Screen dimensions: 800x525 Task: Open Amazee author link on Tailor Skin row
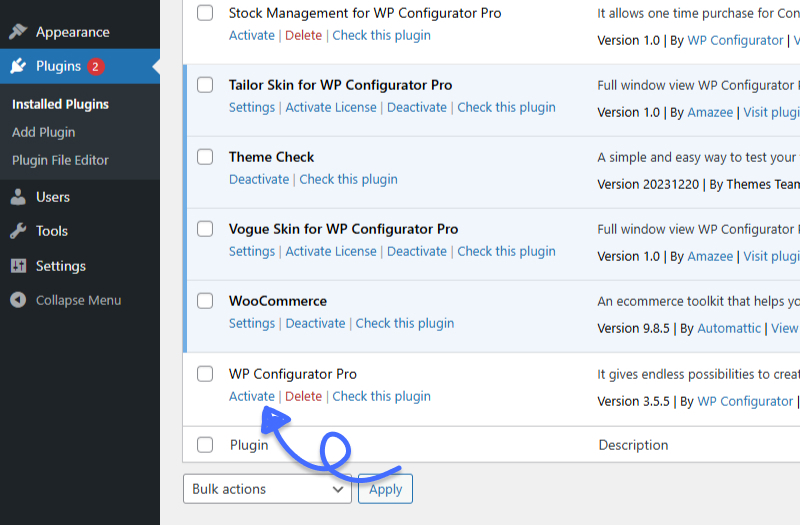coord(710,112)
